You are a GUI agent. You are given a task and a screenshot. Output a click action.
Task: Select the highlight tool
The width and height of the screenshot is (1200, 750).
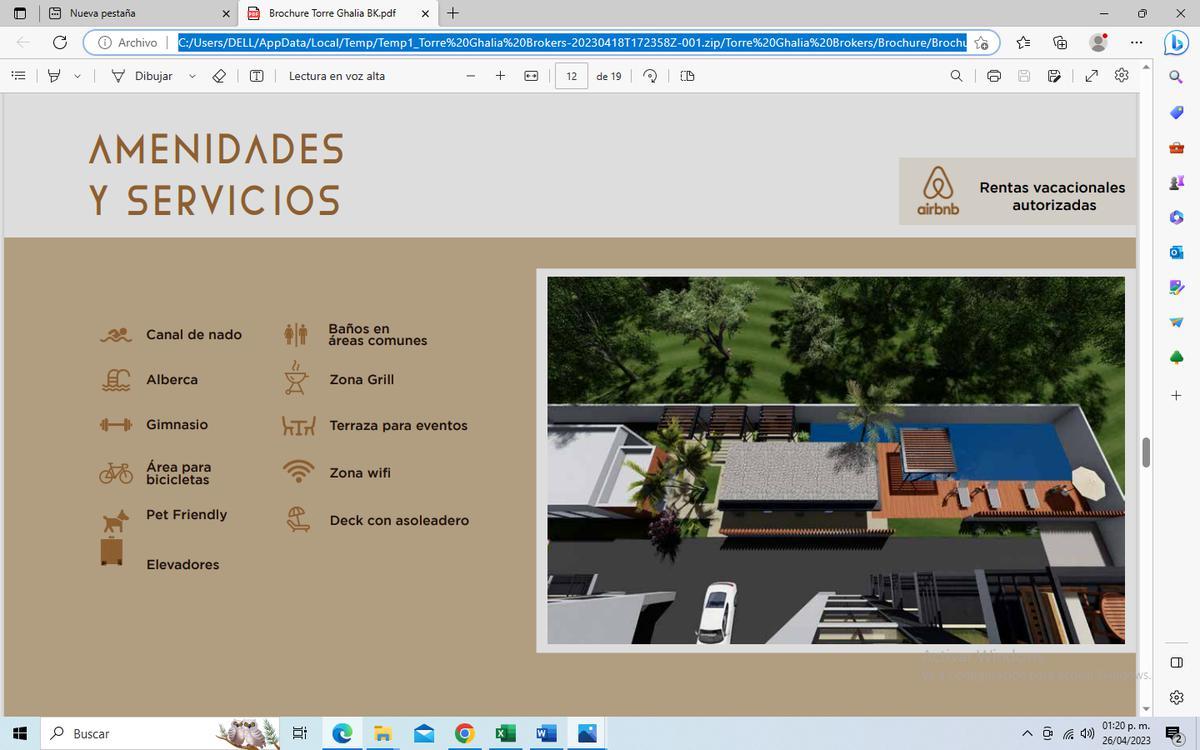[x=55, y=76]
